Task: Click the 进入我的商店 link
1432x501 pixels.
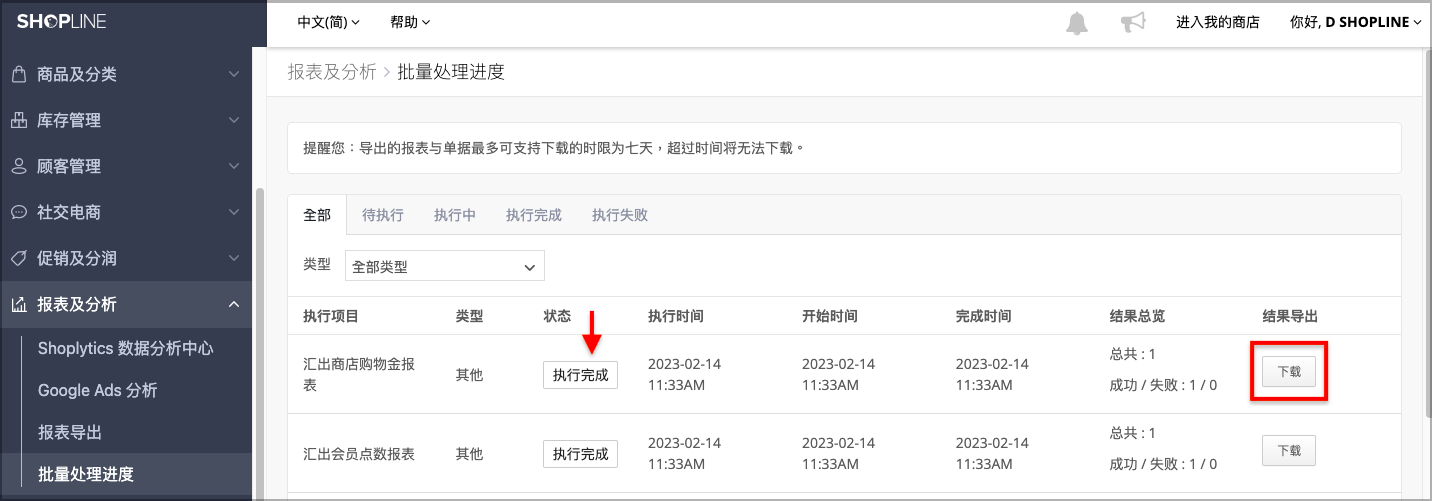Action: [1218, 22]
